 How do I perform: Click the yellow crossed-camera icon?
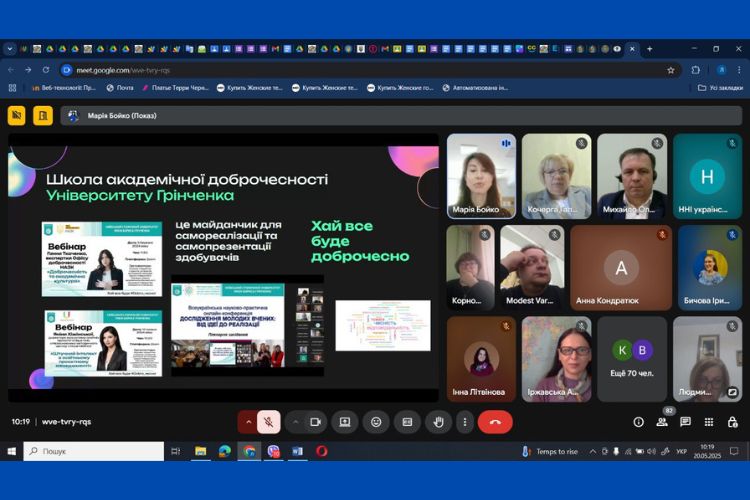17,115
